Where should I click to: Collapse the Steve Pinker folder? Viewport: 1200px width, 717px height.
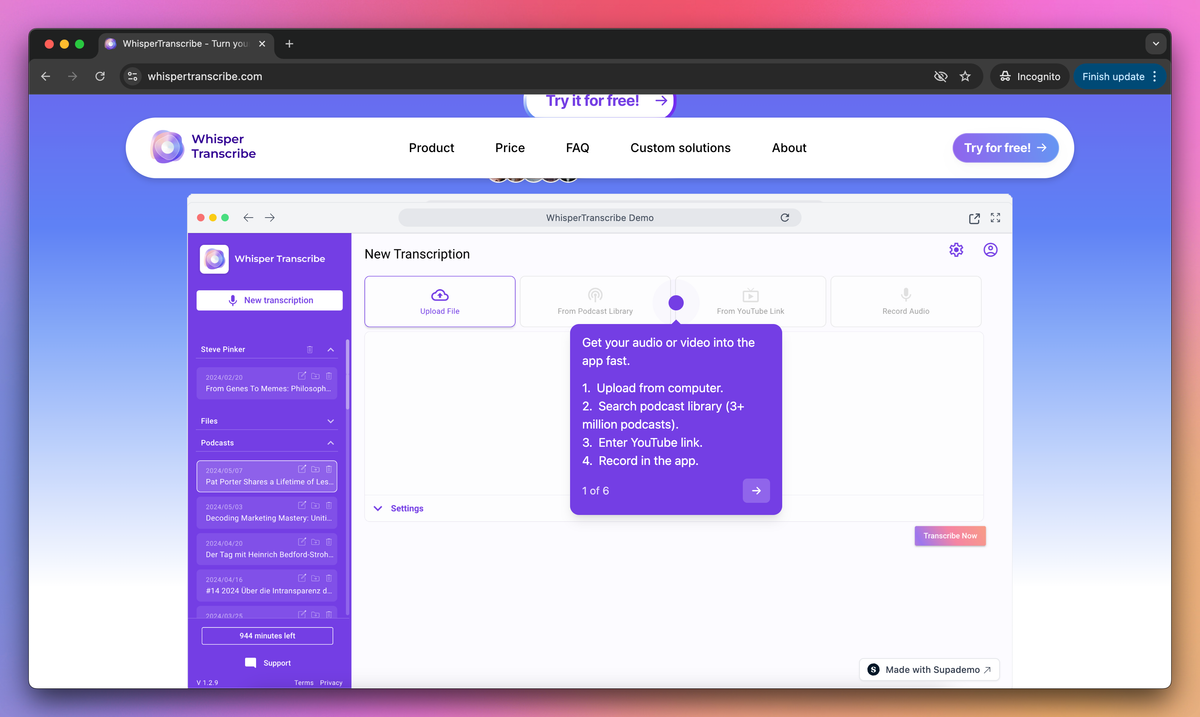coord(331,350)
